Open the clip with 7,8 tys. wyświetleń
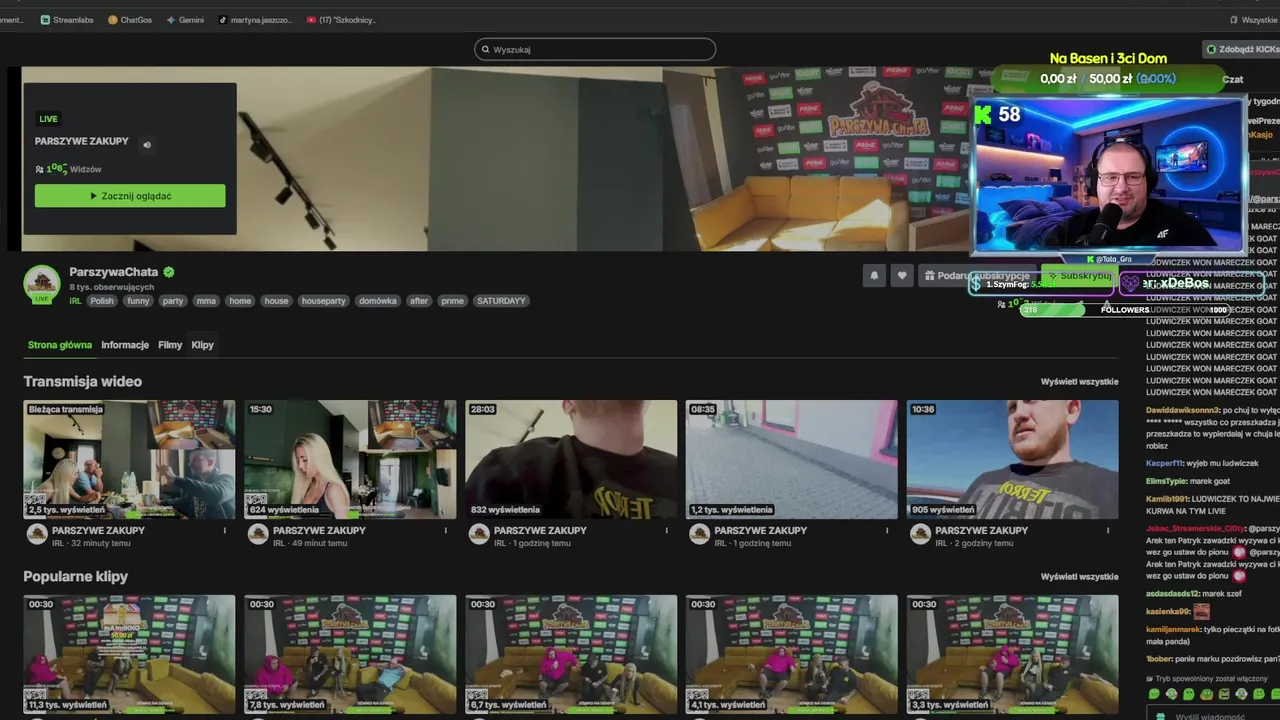The width and height of the screenshot is (1280, 720). 350,654
